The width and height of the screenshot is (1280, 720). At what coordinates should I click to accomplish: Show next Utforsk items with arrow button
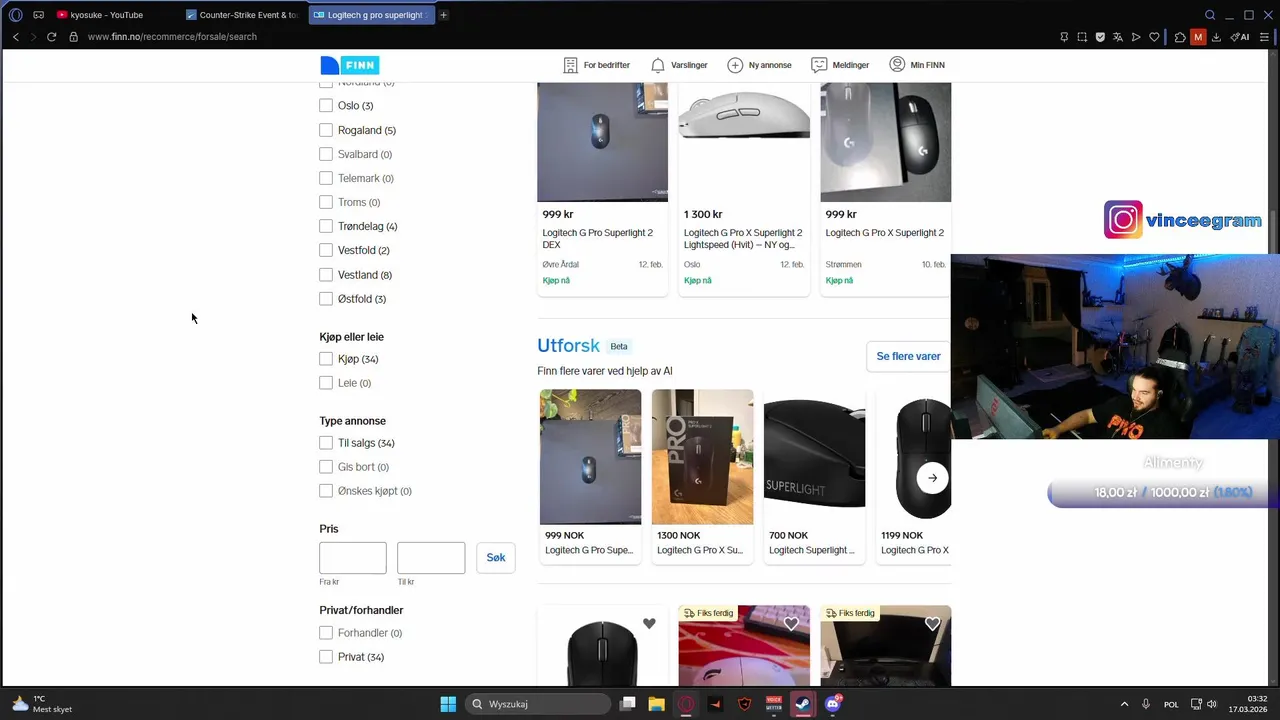(x=932, y=478)
